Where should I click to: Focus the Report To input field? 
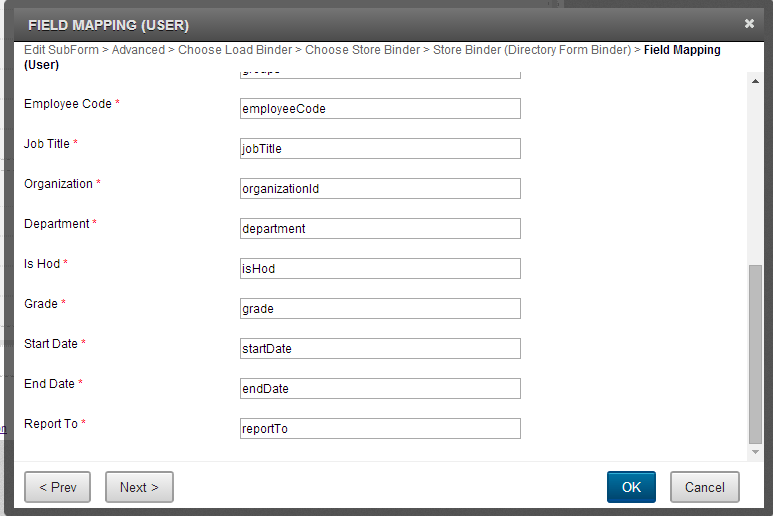pos(380,429)
